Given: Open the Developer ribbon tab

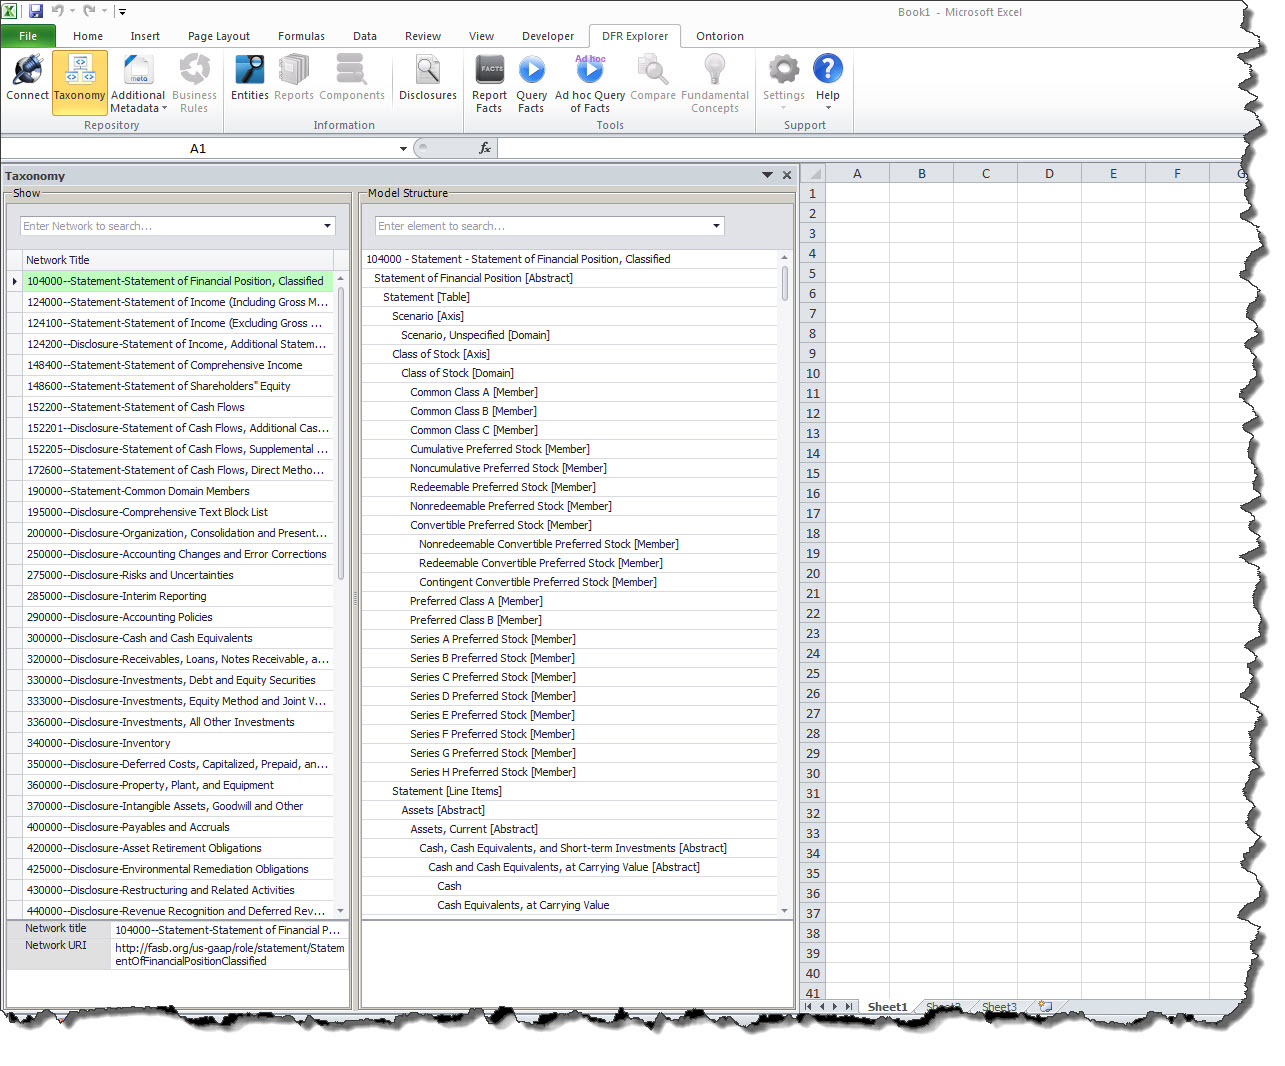Looking at the screenshot, I should tap(548, 36).
